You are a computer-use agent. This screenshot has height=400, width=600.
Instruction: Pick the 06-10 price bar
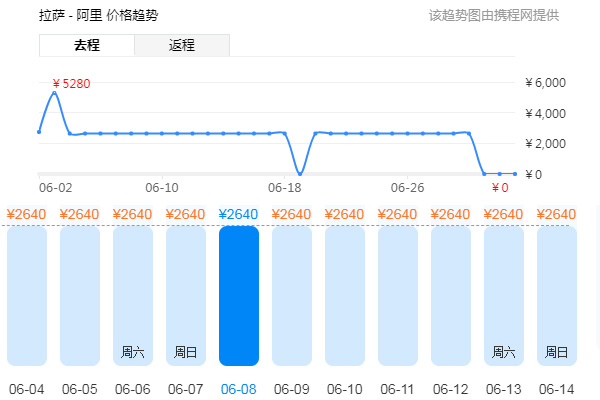click(x=344, y=295)
